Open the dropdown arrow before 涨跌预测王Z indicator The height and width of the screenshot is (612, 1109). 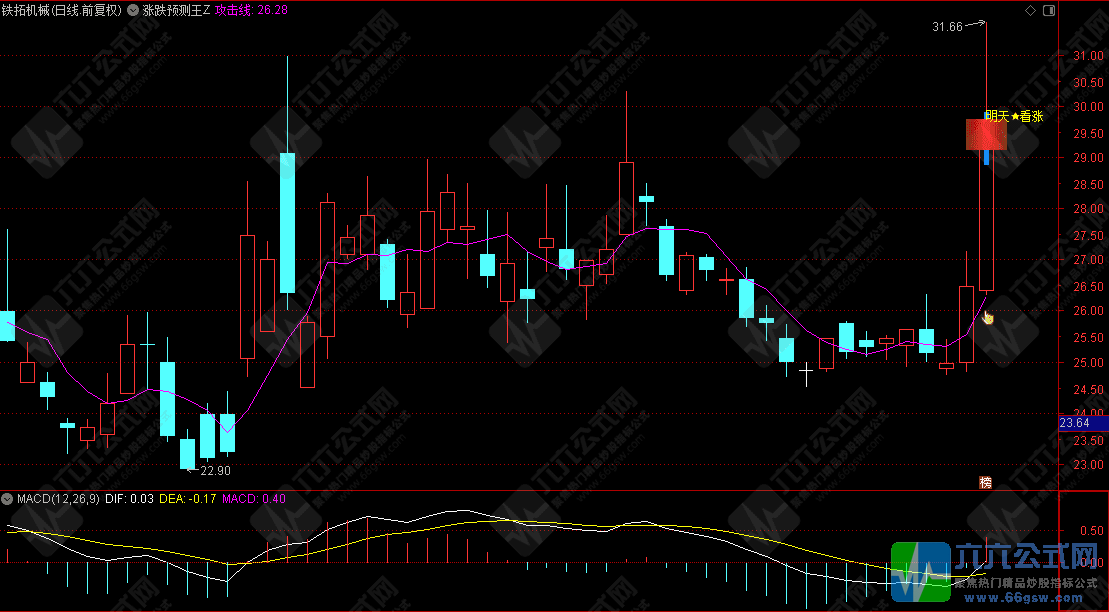click(133, 10)
